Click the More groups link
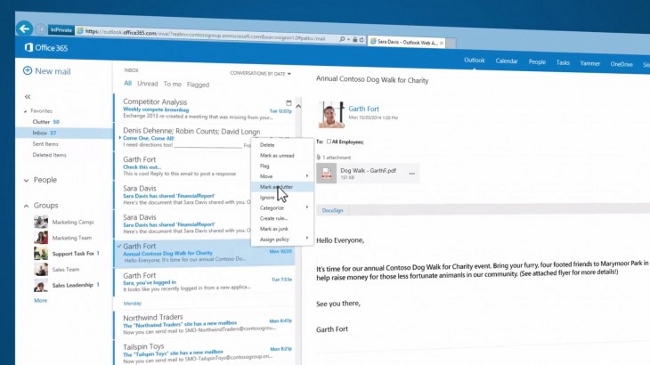Screen dimensions: 650x365 (41, 300)
